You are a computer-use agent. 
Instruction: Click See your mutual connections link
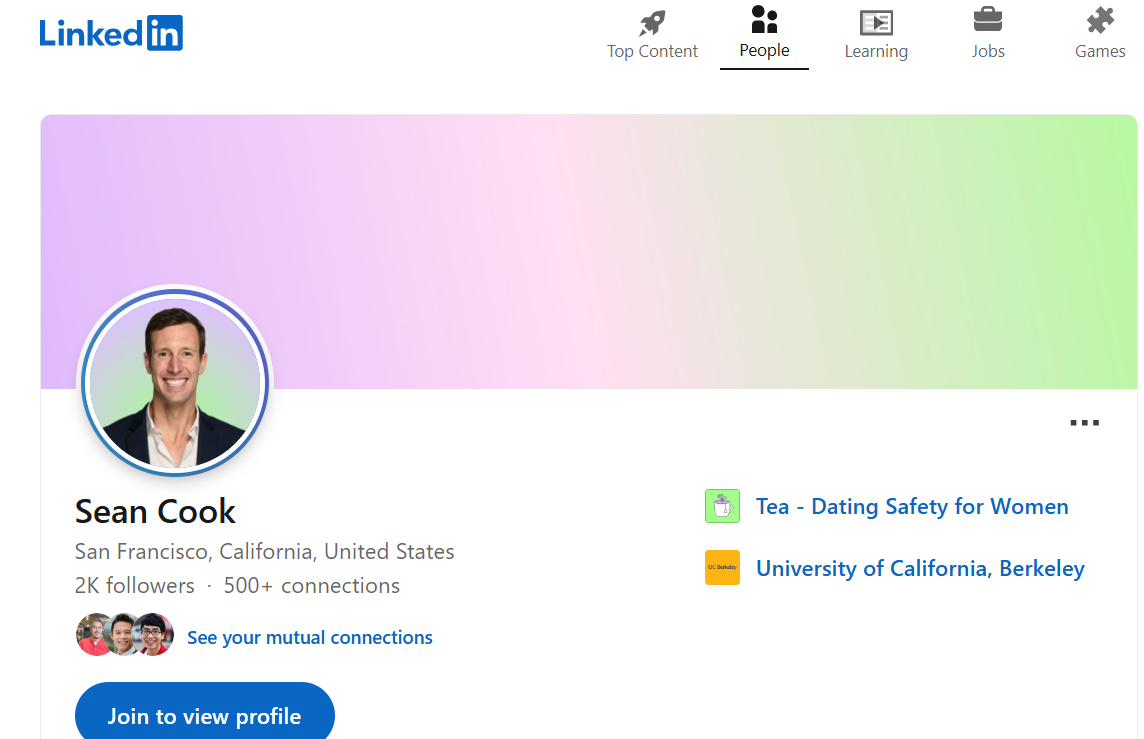pos(309,638)
